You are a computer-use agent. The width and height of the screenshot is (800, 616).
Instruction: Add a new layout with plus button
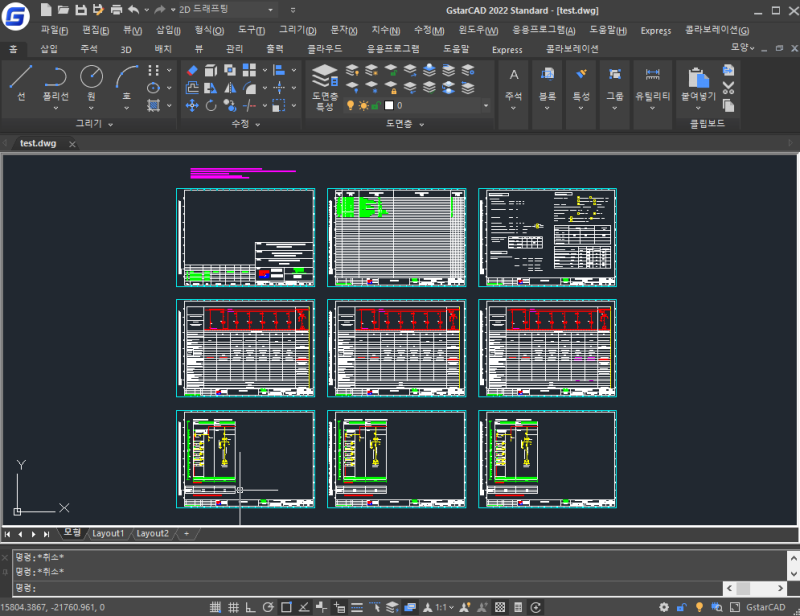pos(186,533)
